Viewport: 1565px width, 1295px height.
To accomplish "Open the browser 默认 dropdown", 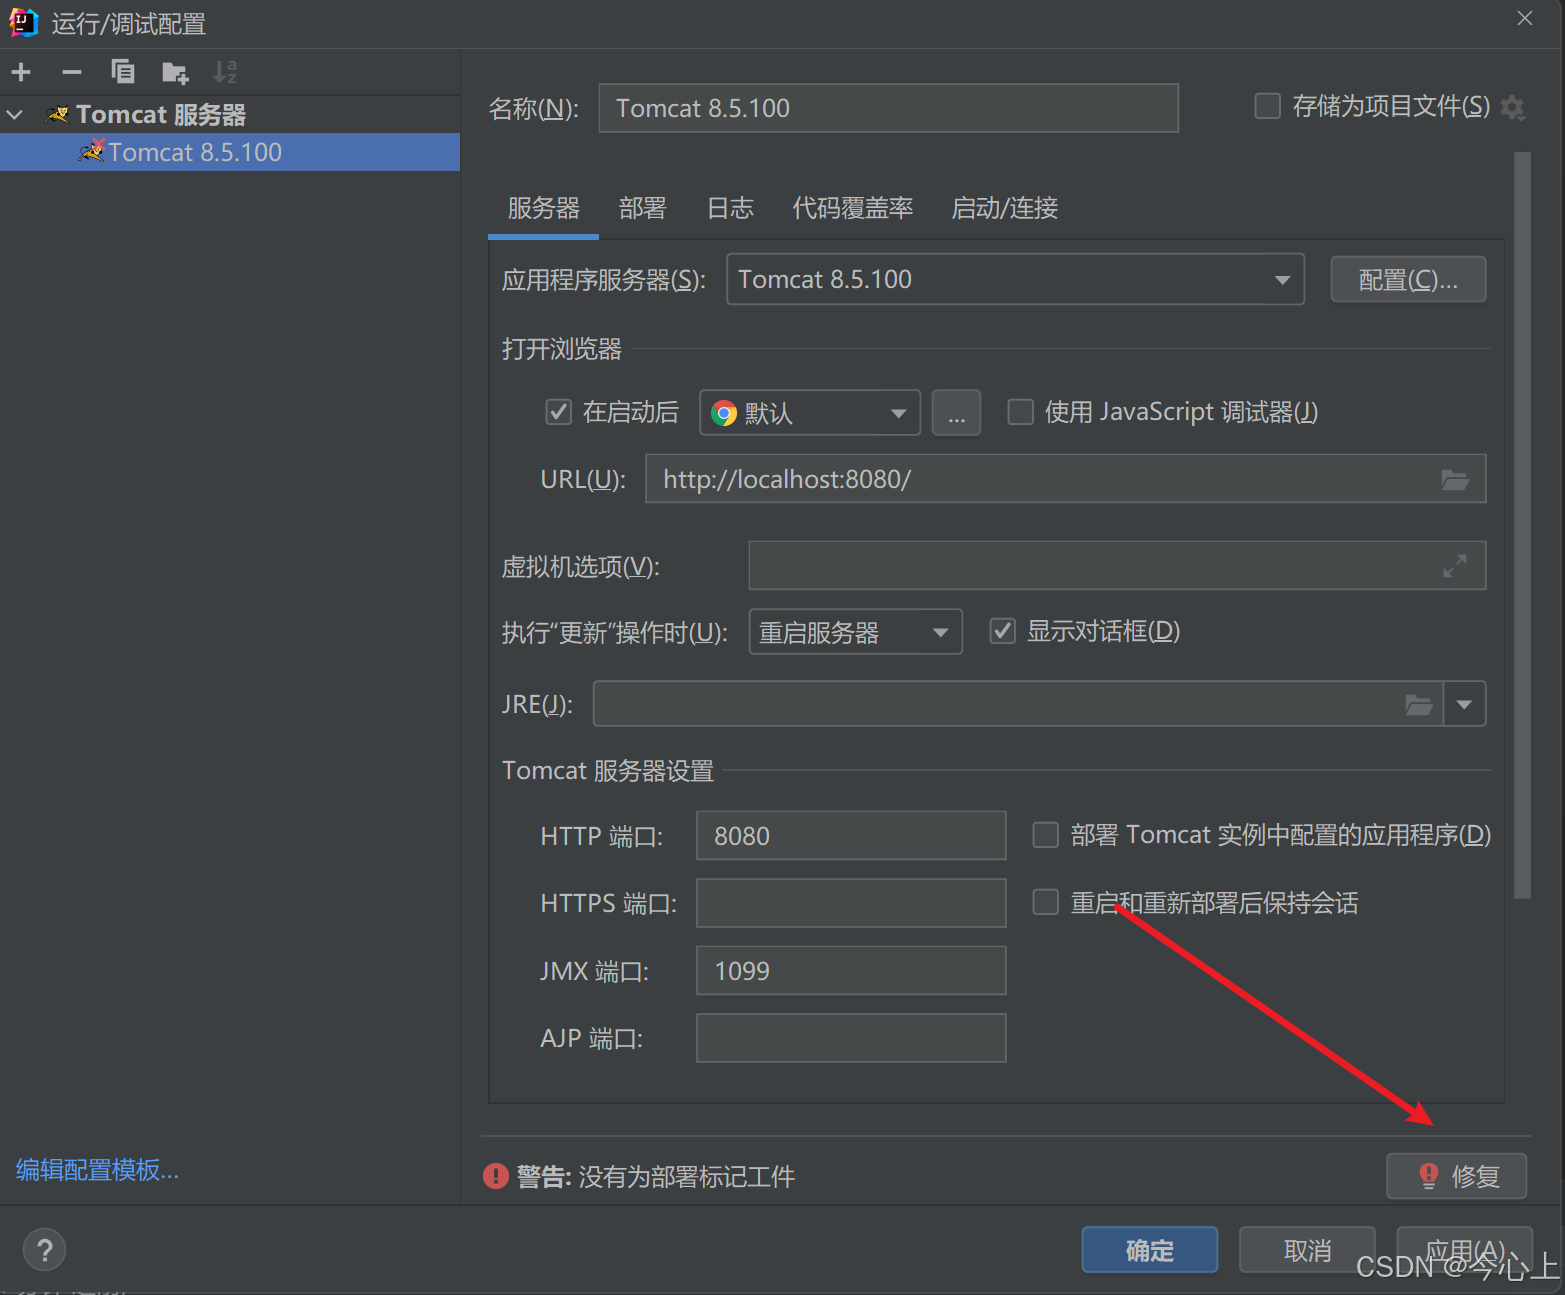I will coord(810,412).
